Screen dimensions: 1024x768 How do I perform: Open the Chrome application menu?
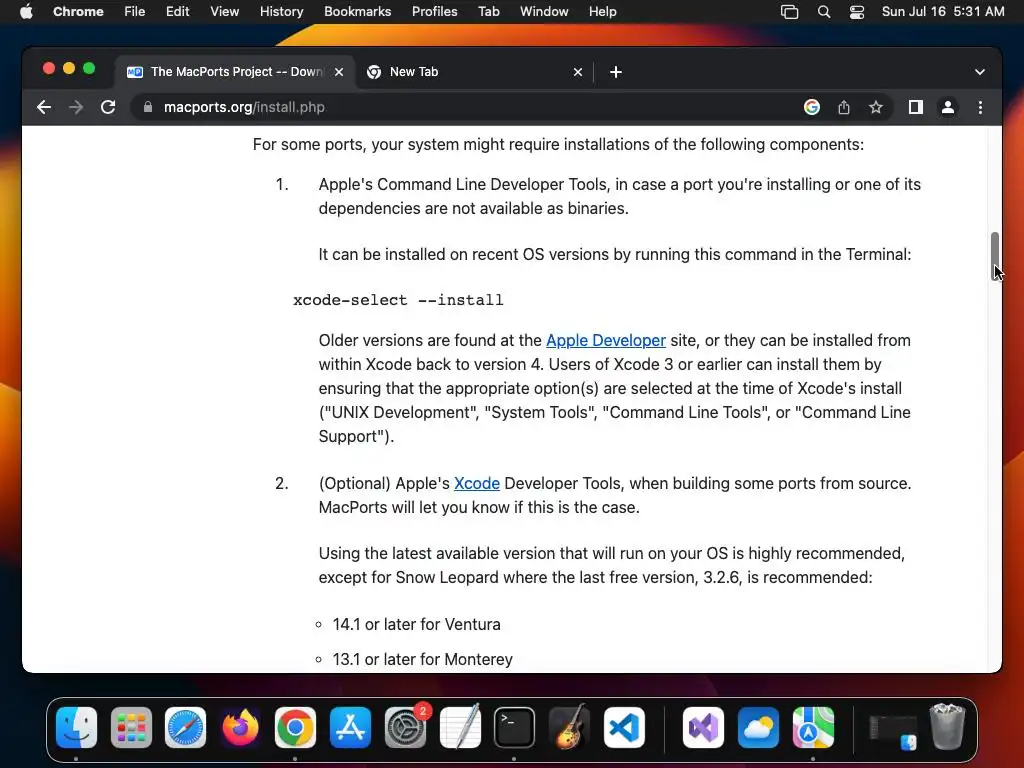click(x=78, y=12)
